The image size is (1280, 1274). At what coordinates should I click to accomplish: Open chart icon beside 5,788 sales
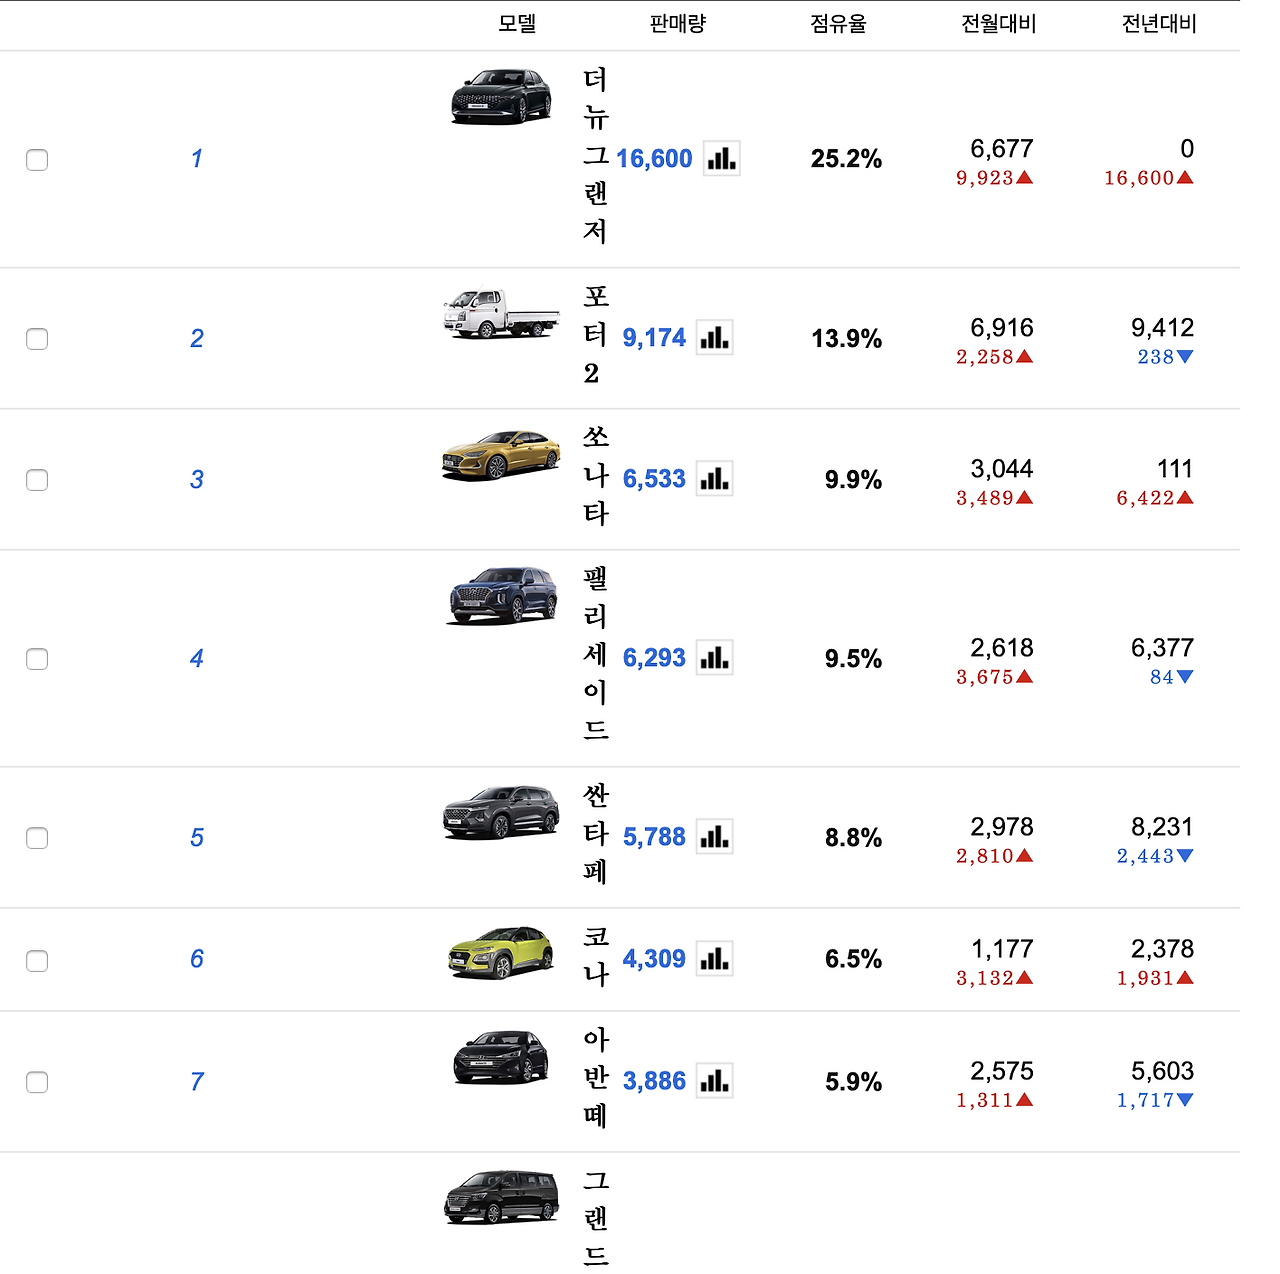point(714,836)
